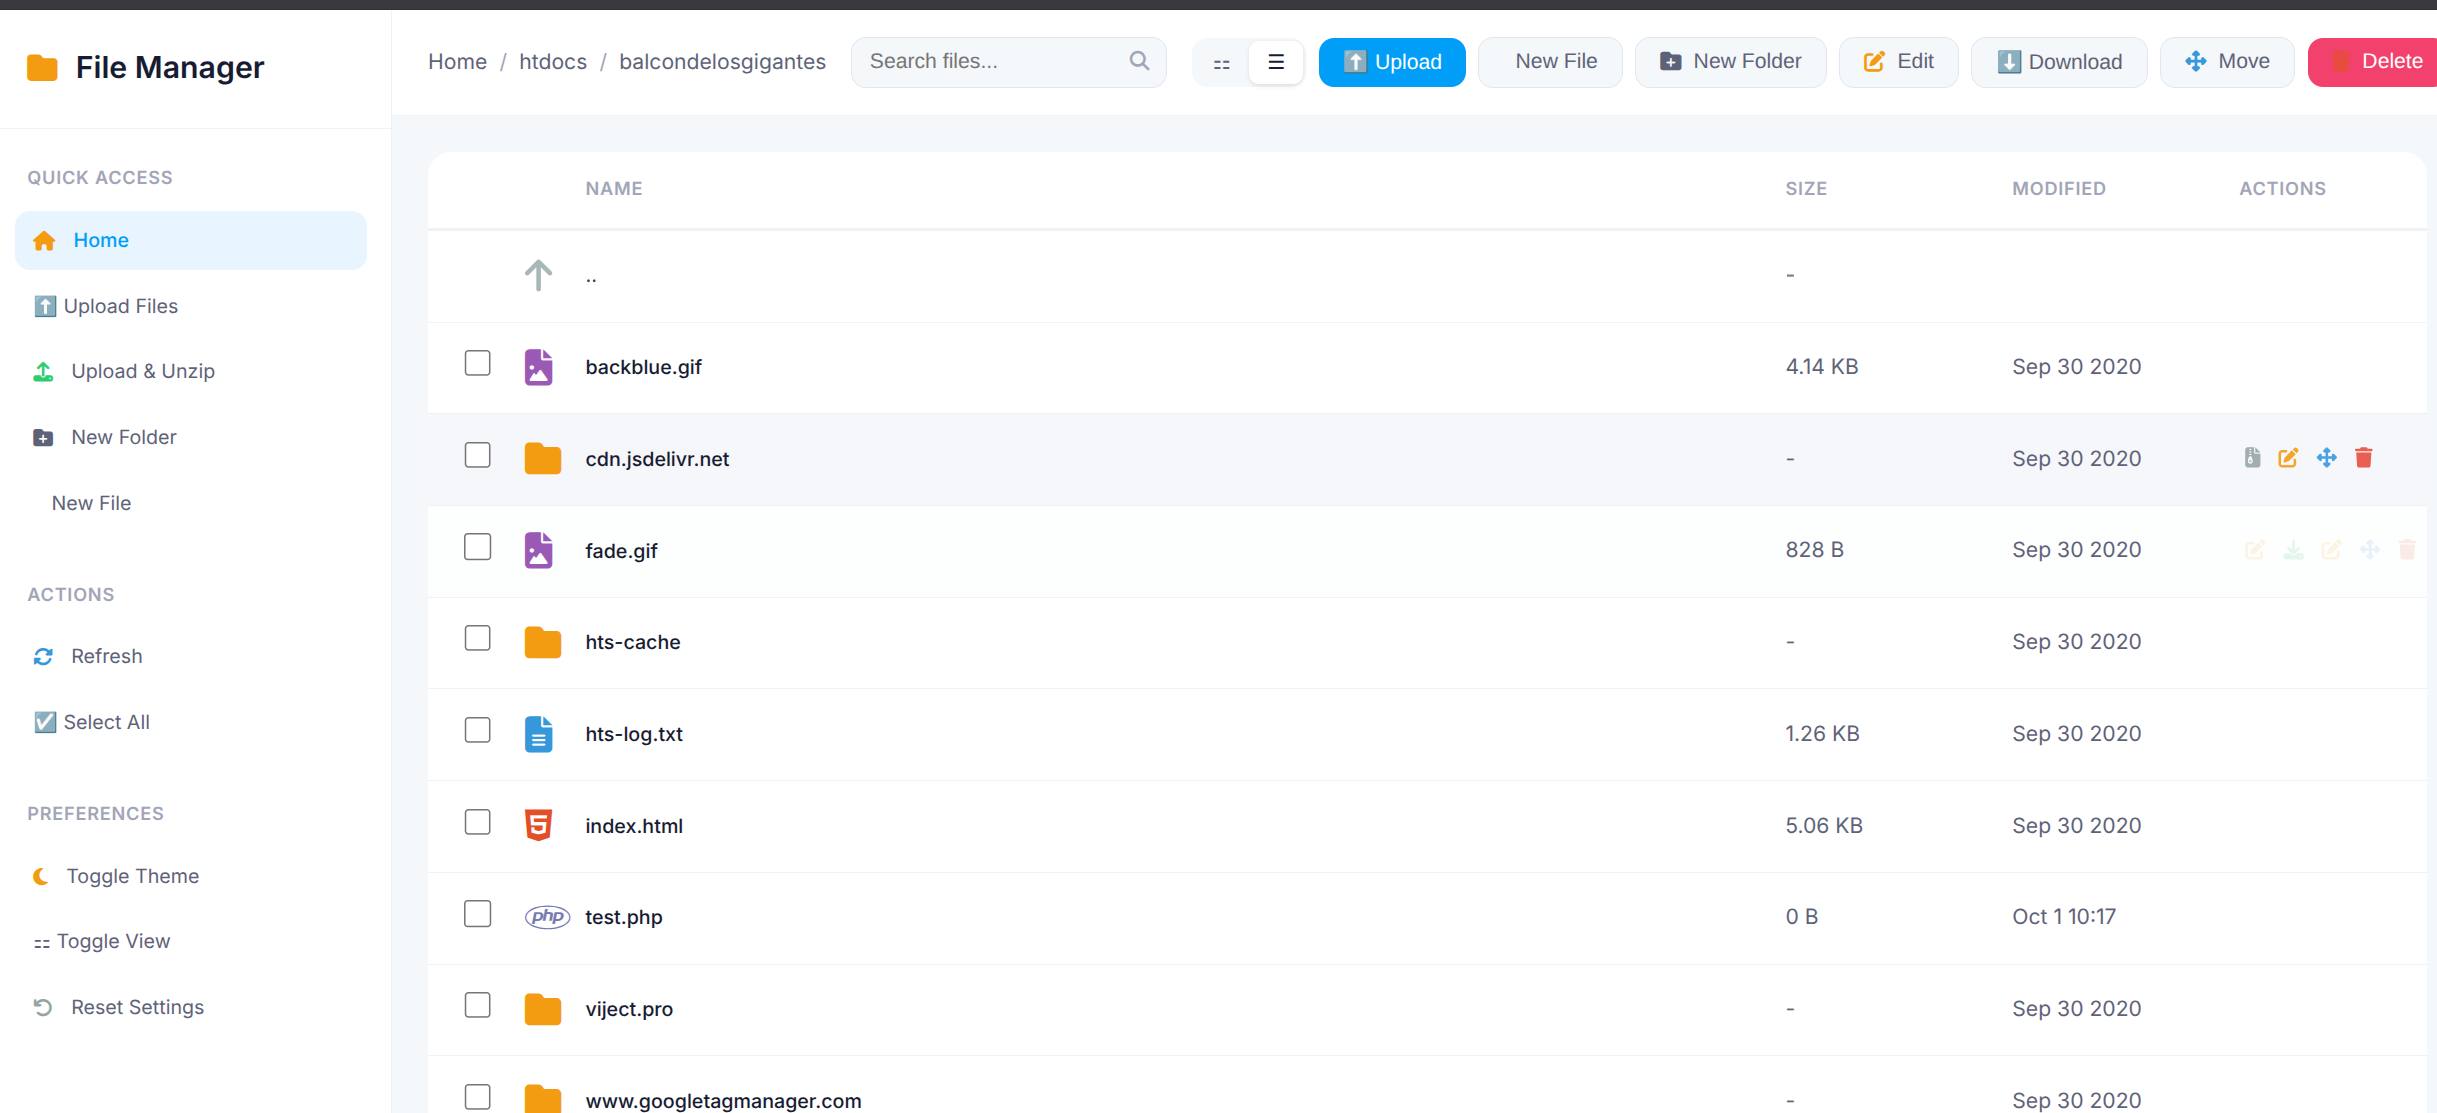Select the fade.gif checkbox
The width and height of the screenshot is (2437, 1113).
tap(477, 547)
